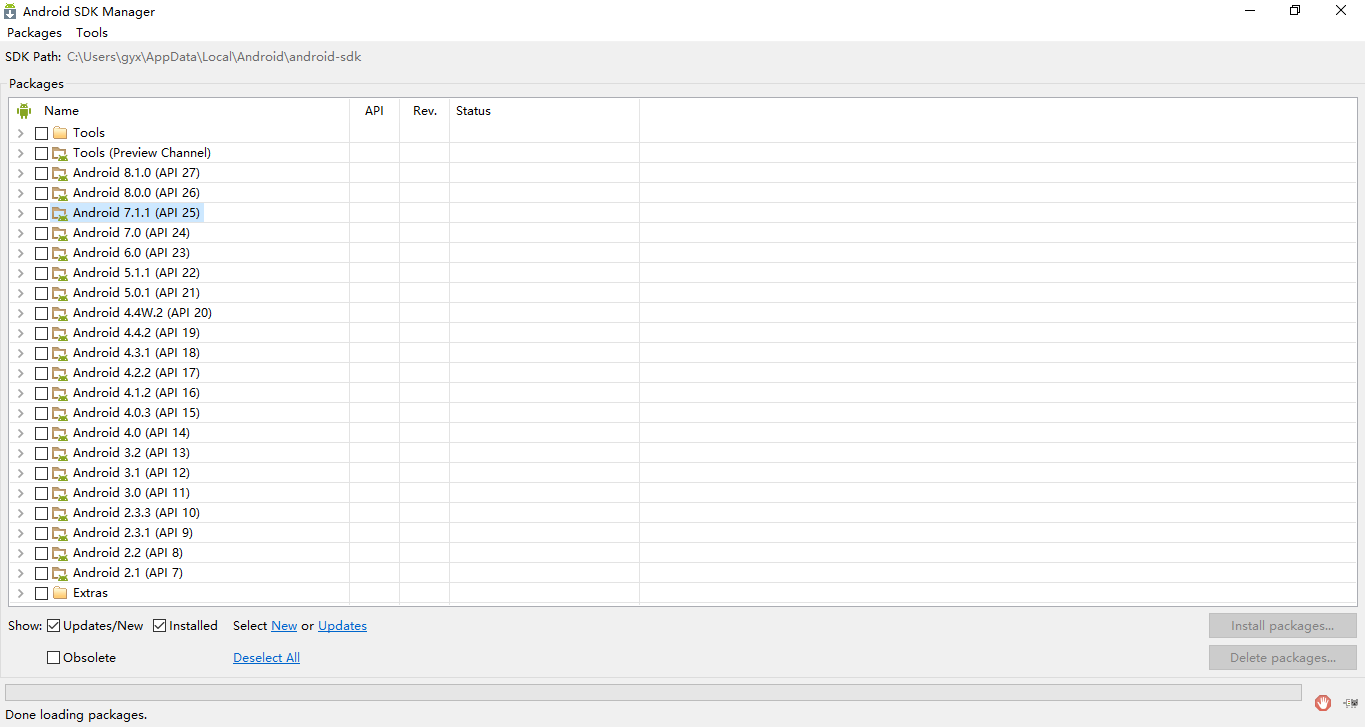Image resolution: width=1365 pixels, height=727 pixels.
Task: Toggle the Updates/New show filter
Action: 54,626
